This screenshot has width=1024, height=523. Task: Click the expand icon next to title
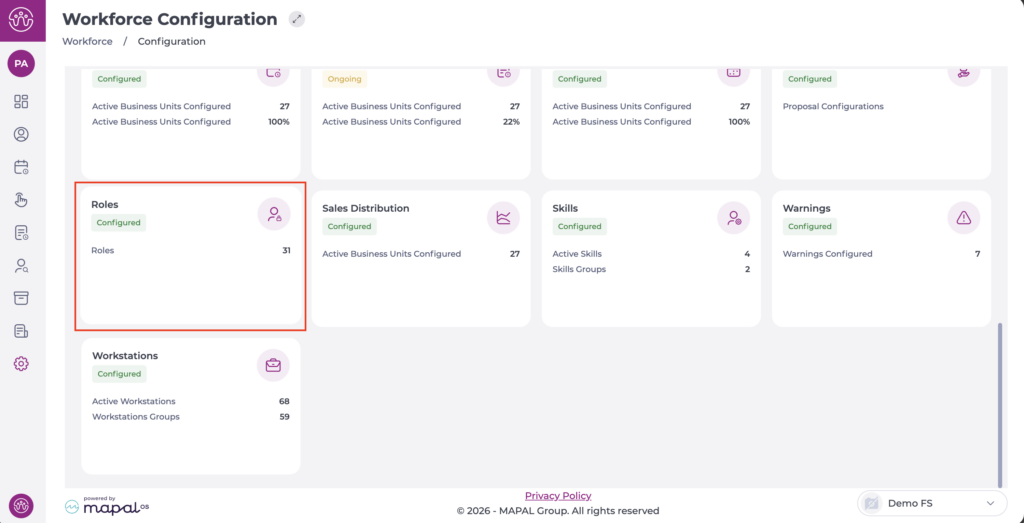[x=296, y=19]
